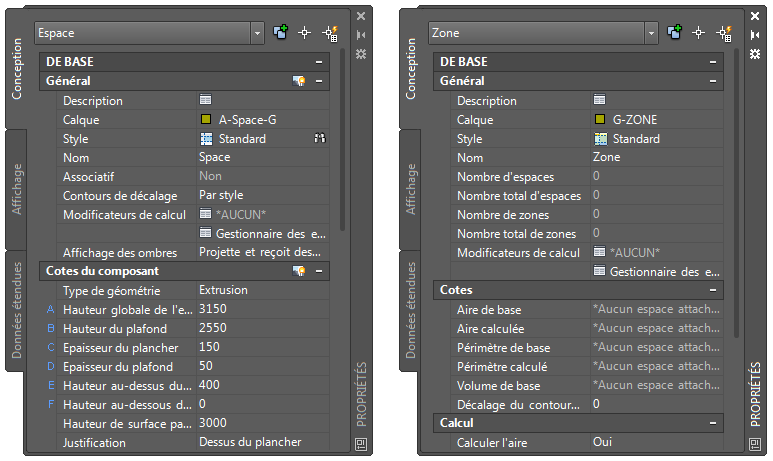
Task: Click Select Objects icon in Espace panel
Action: (307, 33)
